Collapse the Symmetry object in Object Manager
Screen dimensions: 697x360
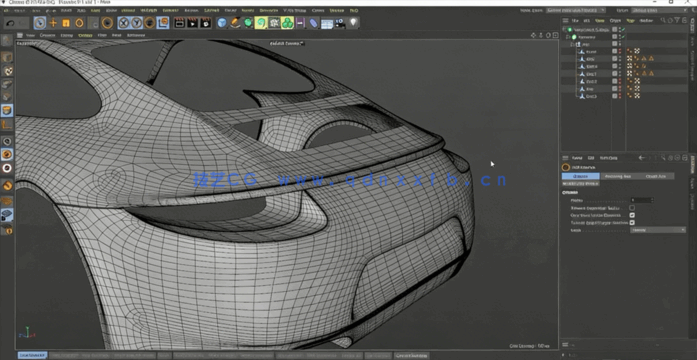click(569, 37)
